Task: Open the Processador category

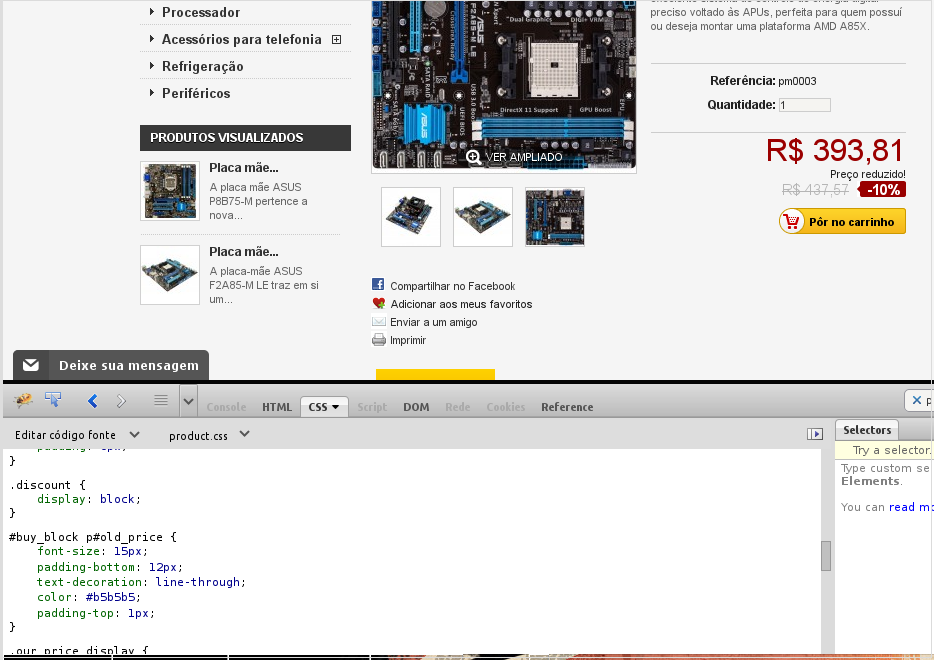Action: click(x=201, y=13)
